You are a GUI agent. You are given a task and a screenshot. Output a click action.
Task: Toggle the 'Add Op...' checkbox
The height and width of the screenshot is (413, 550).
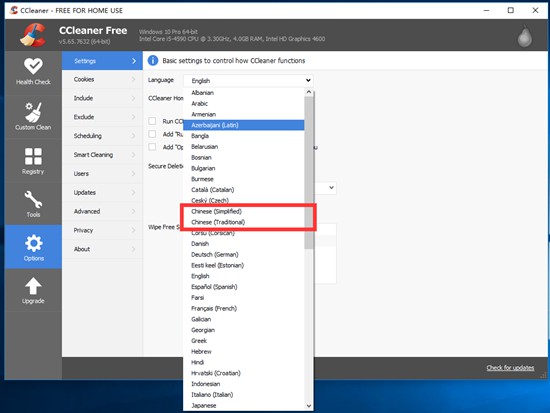(x=152, y=147)
